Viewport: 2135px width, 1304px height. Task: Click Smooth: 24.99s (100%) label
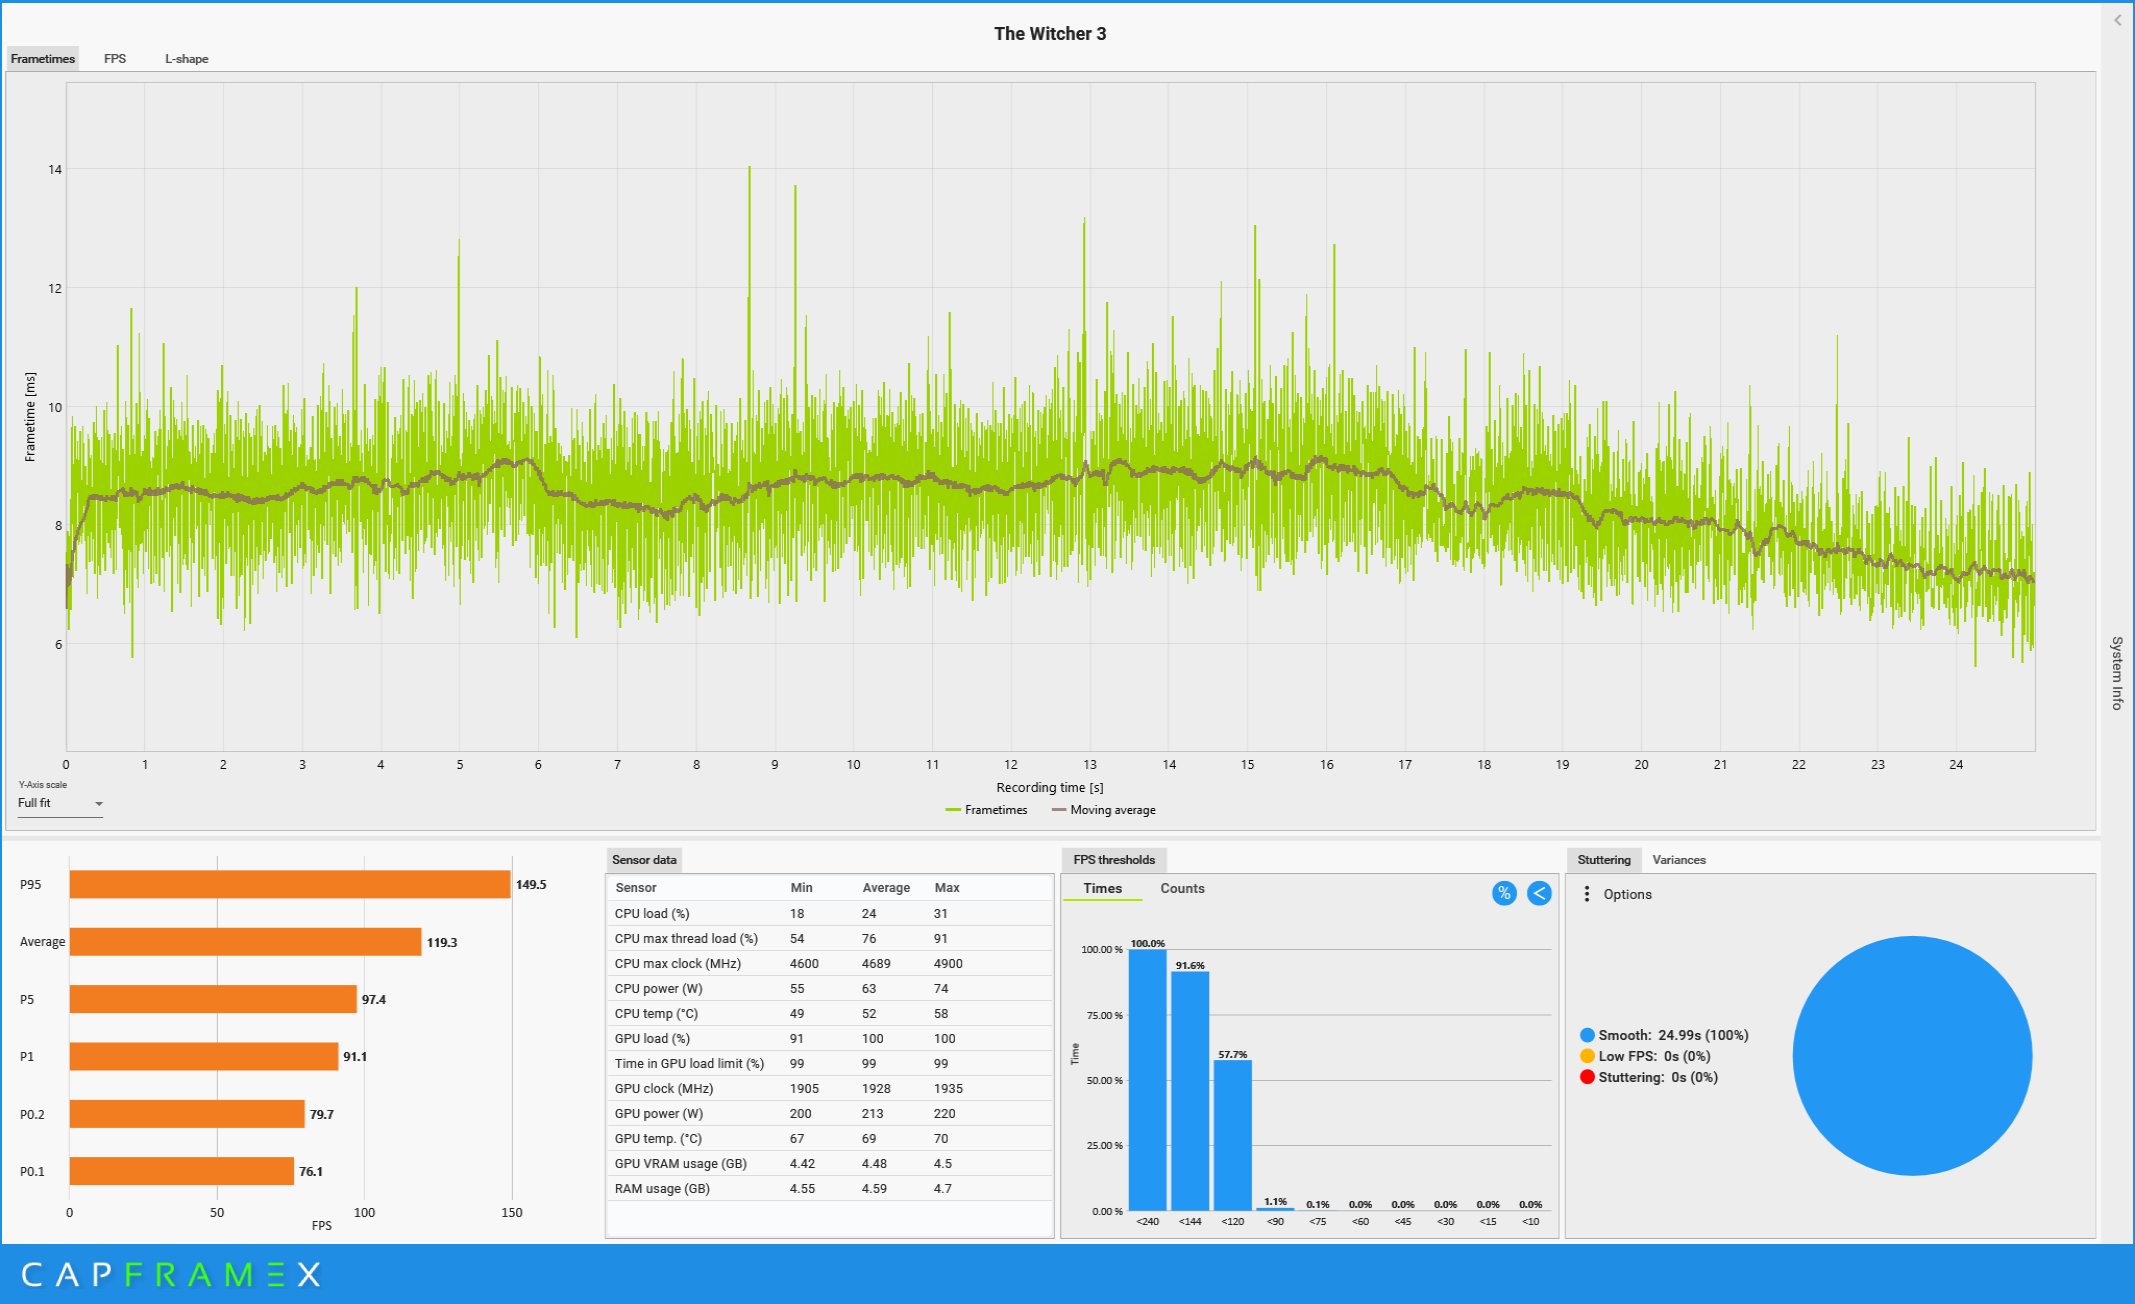[1673, 1035]
